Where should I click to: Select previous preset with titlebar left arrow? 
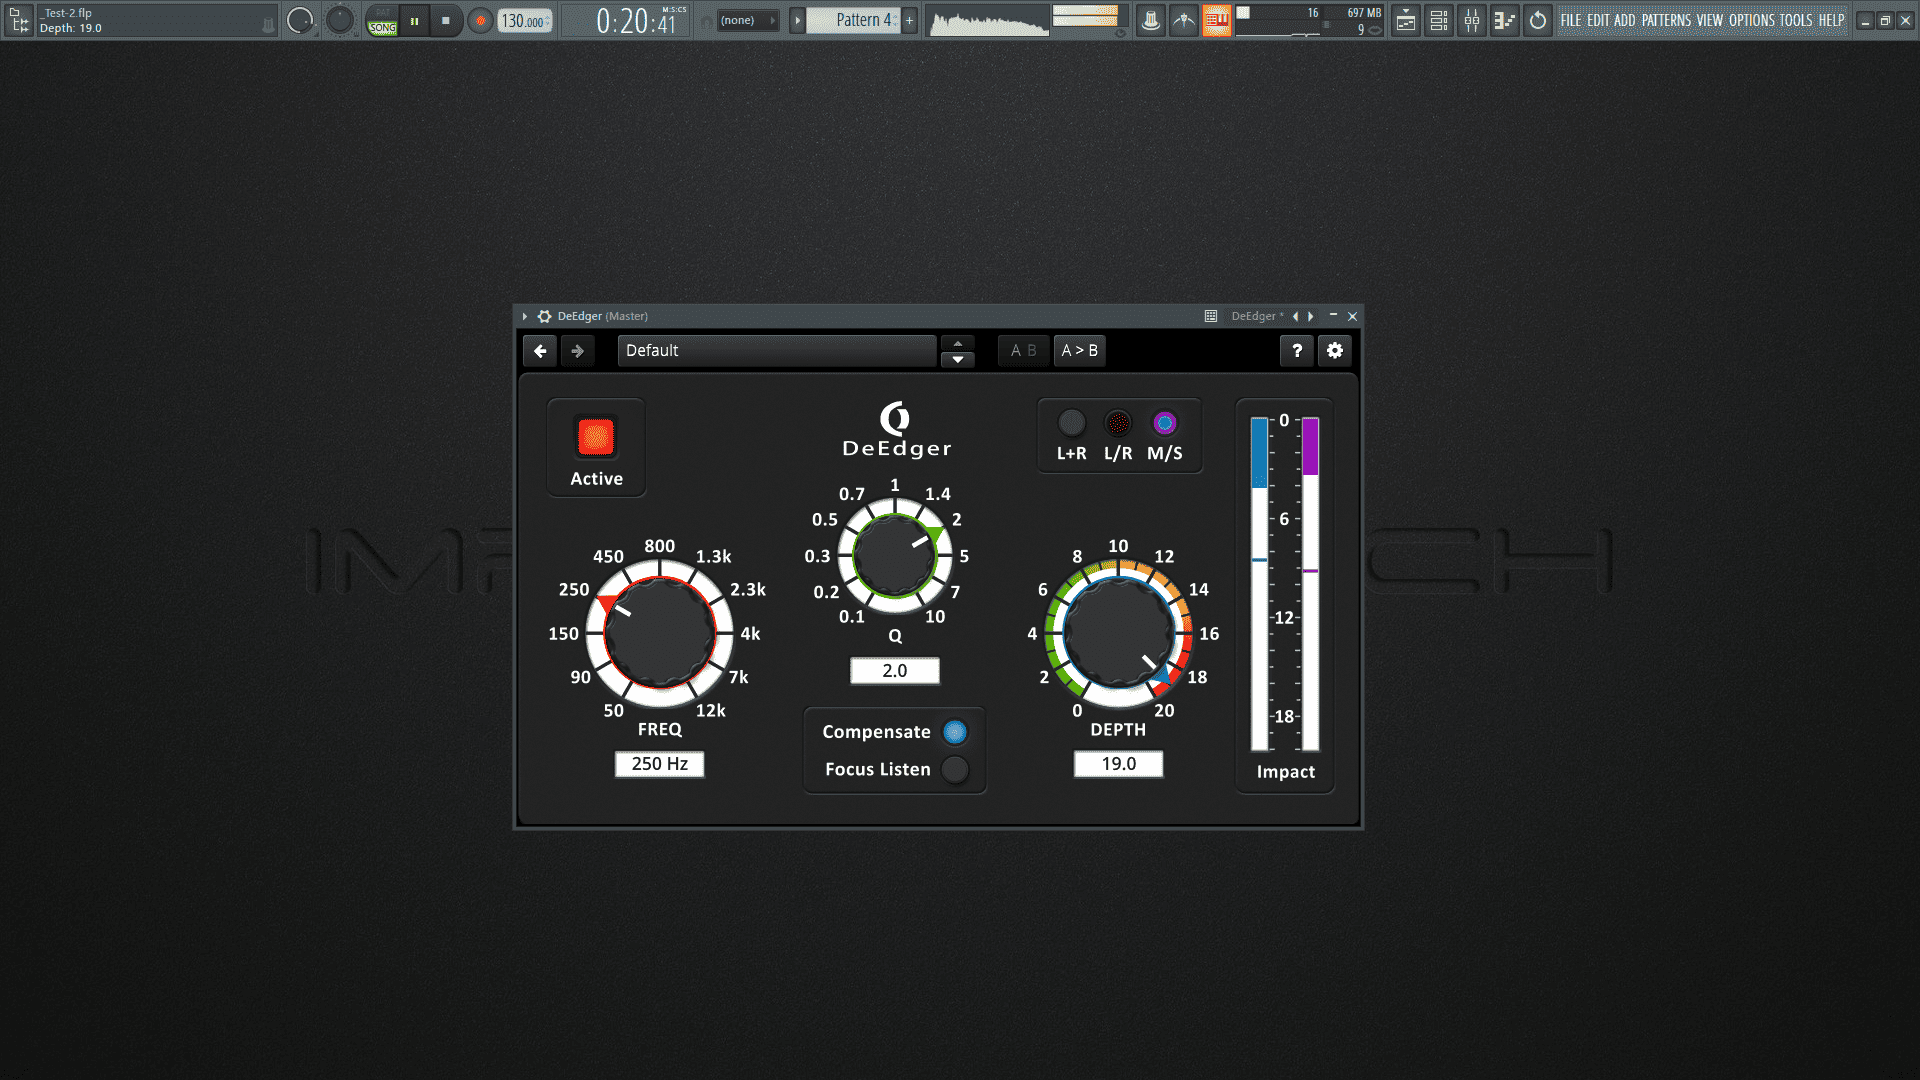click(1296, 316)
